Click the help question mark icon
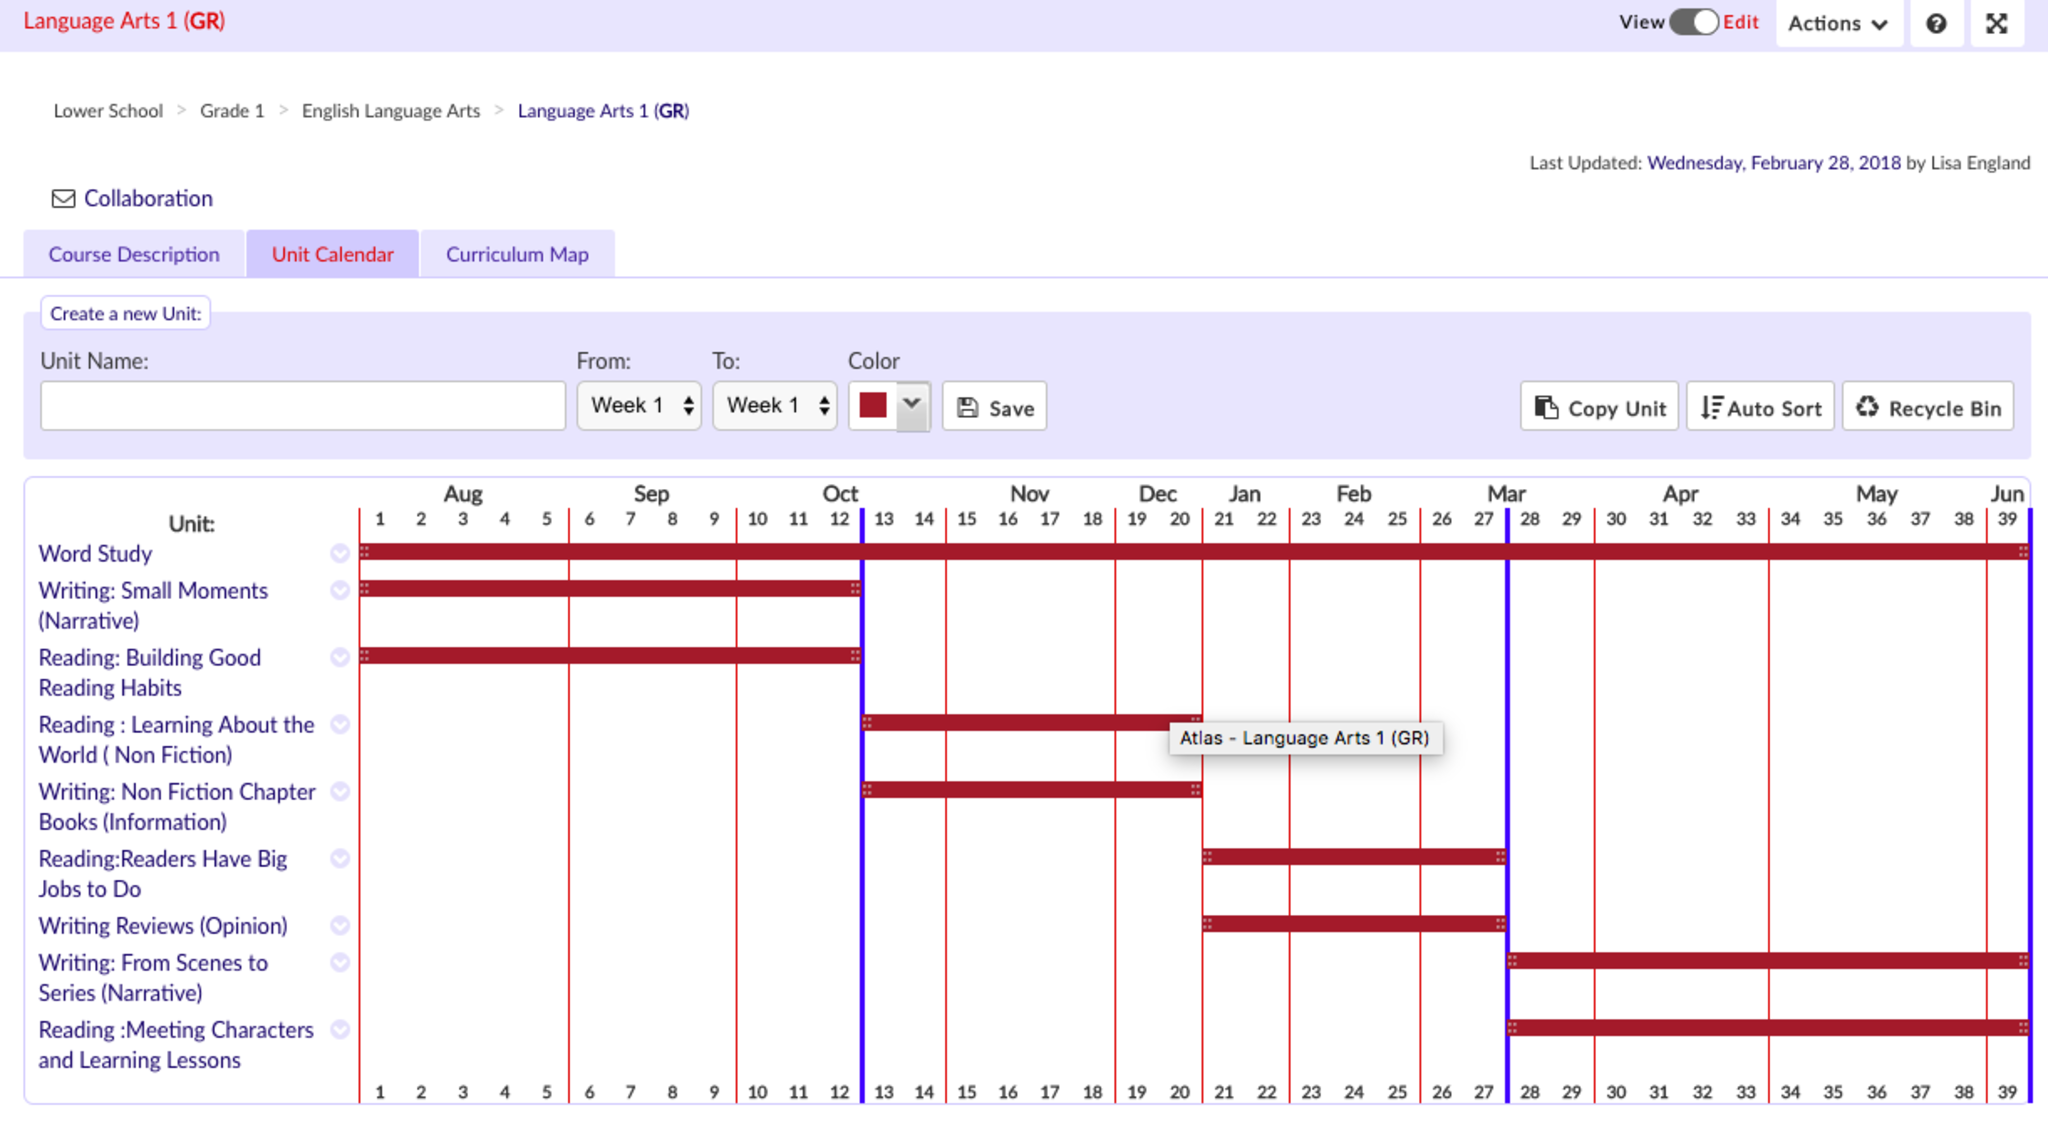Screen dimensions: 2048x1135 click(x=1936, y=23)
